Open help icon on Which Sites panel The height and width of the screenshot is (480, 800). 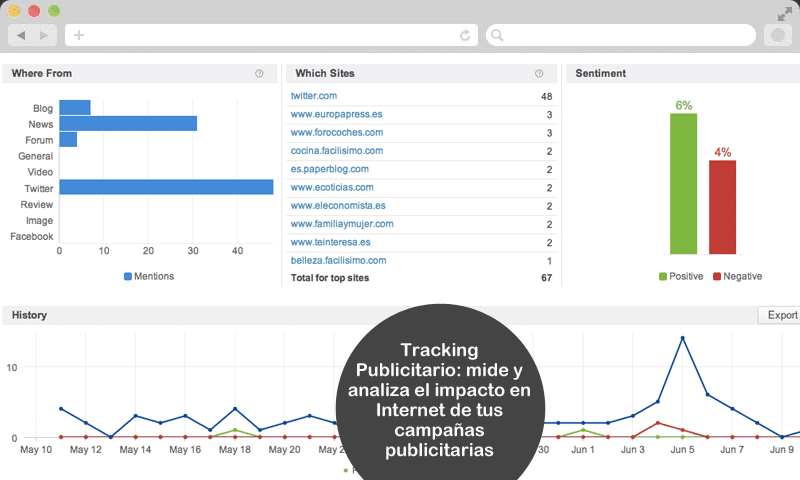[x=539, y=73]
